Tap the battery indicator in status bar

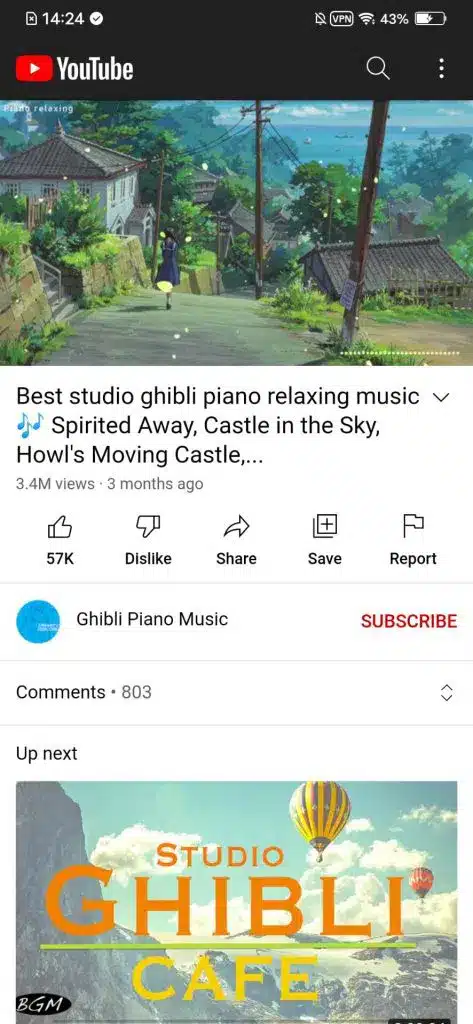coord(431,19)
